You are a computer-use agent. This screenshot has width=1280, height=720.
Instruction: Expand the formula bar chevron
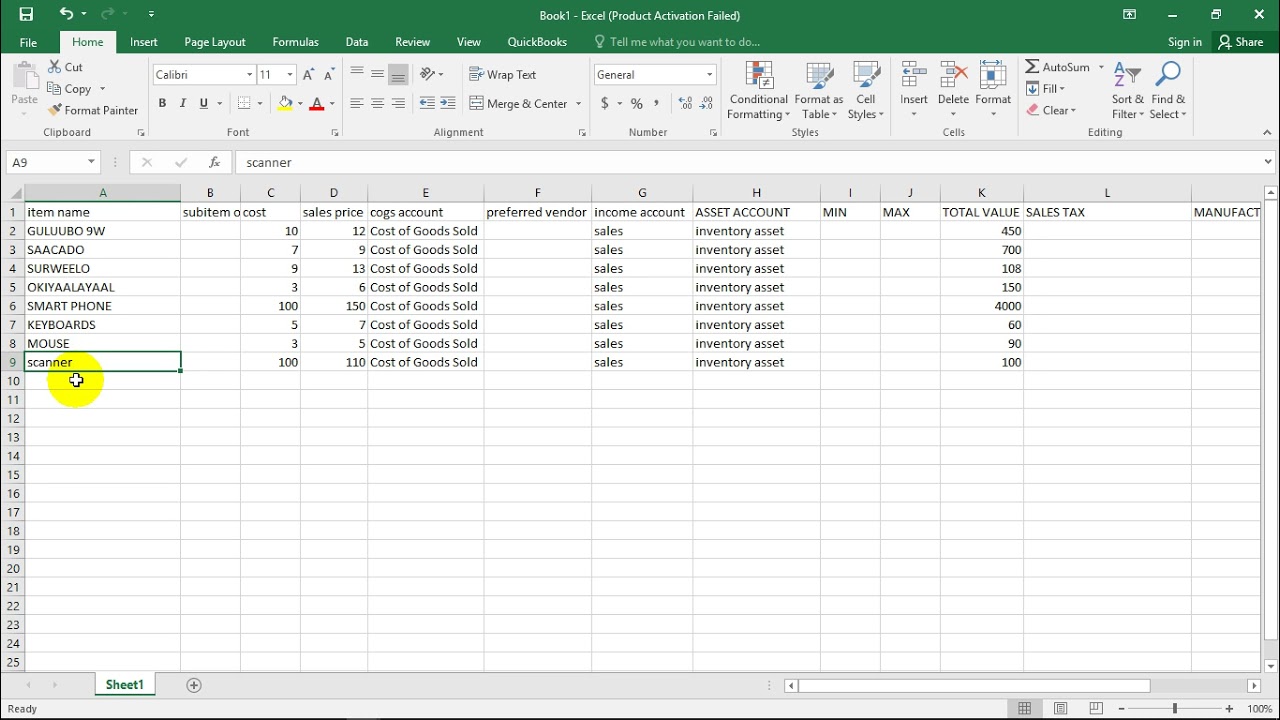(1268, 162)
